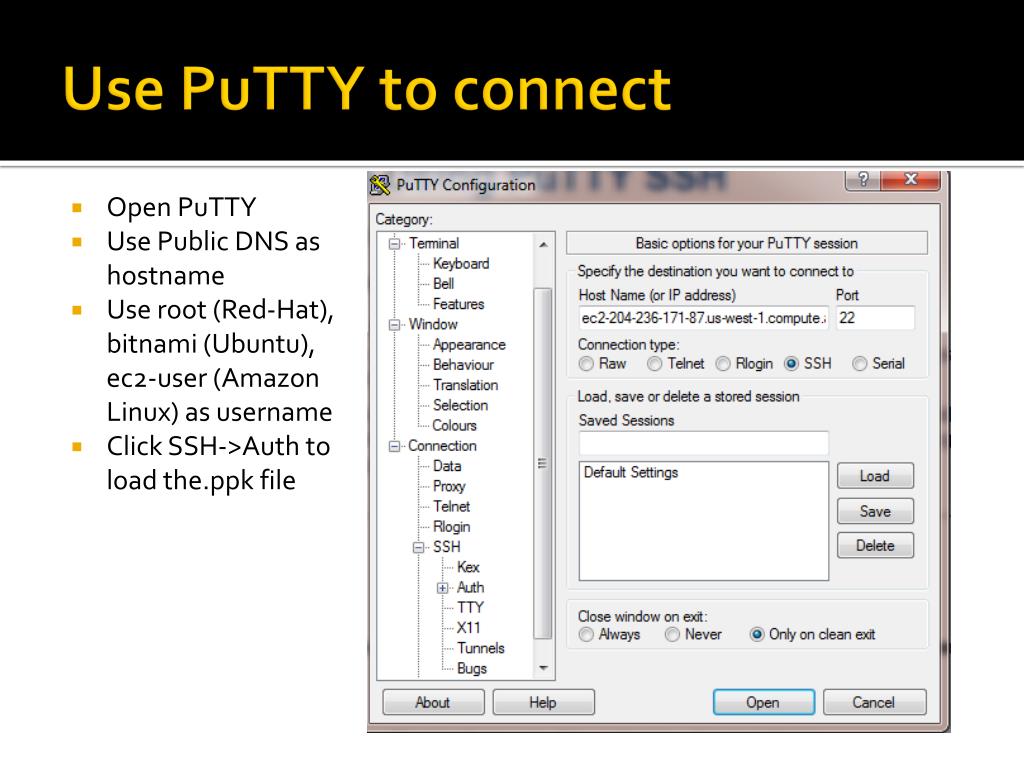Select Selection in category tree
1024x768 pixels.
click(460, 406)
